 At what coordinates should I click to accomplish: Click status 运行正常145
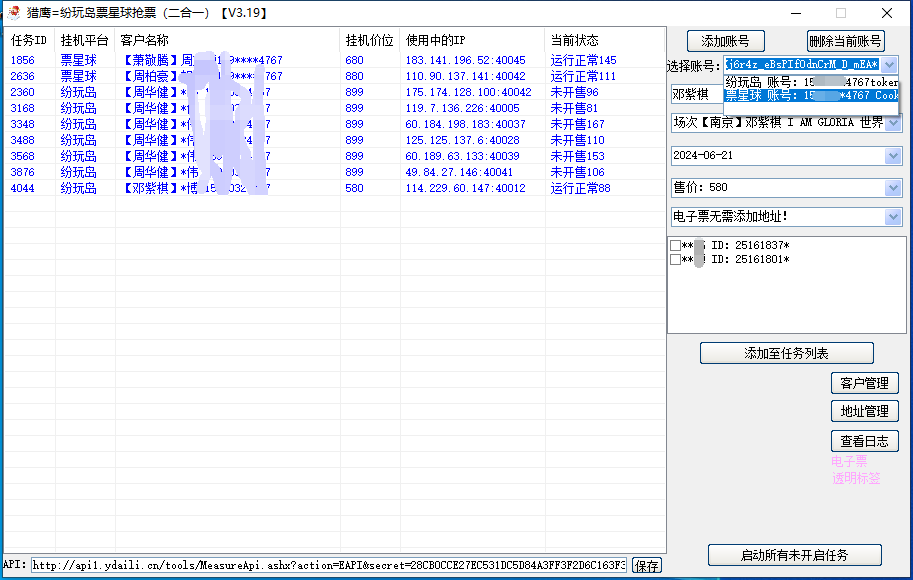coord(583,60)
